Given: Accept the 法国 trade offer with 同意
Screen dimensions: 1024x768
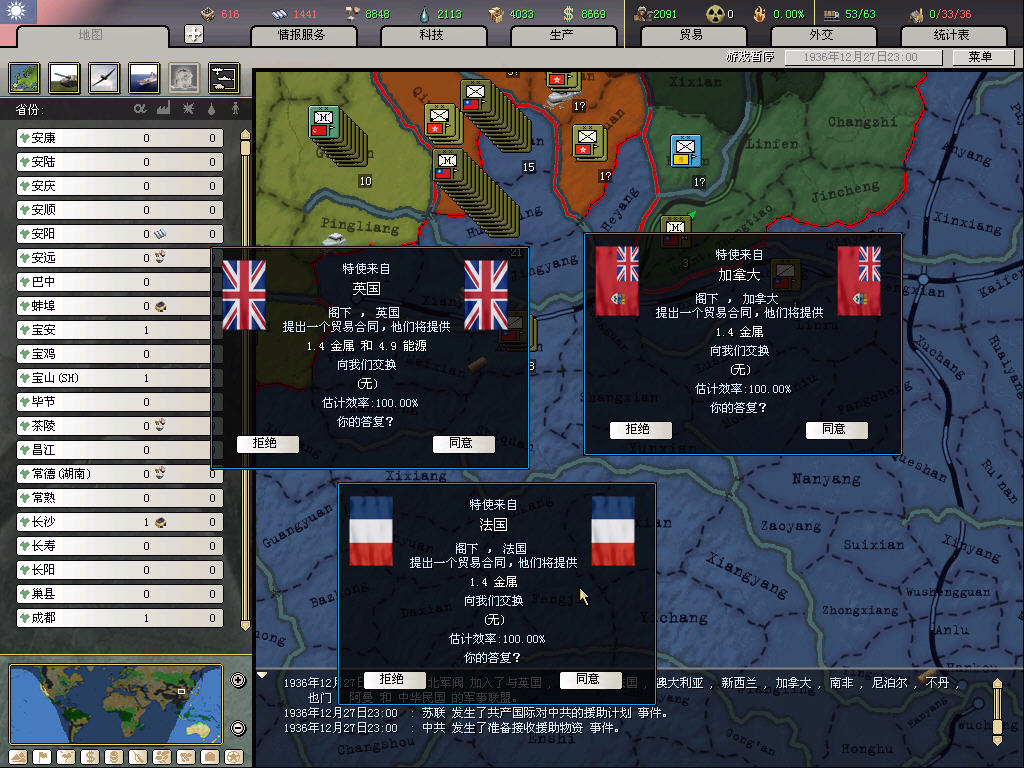Looking at the screenshot, I should click(591, 679).
